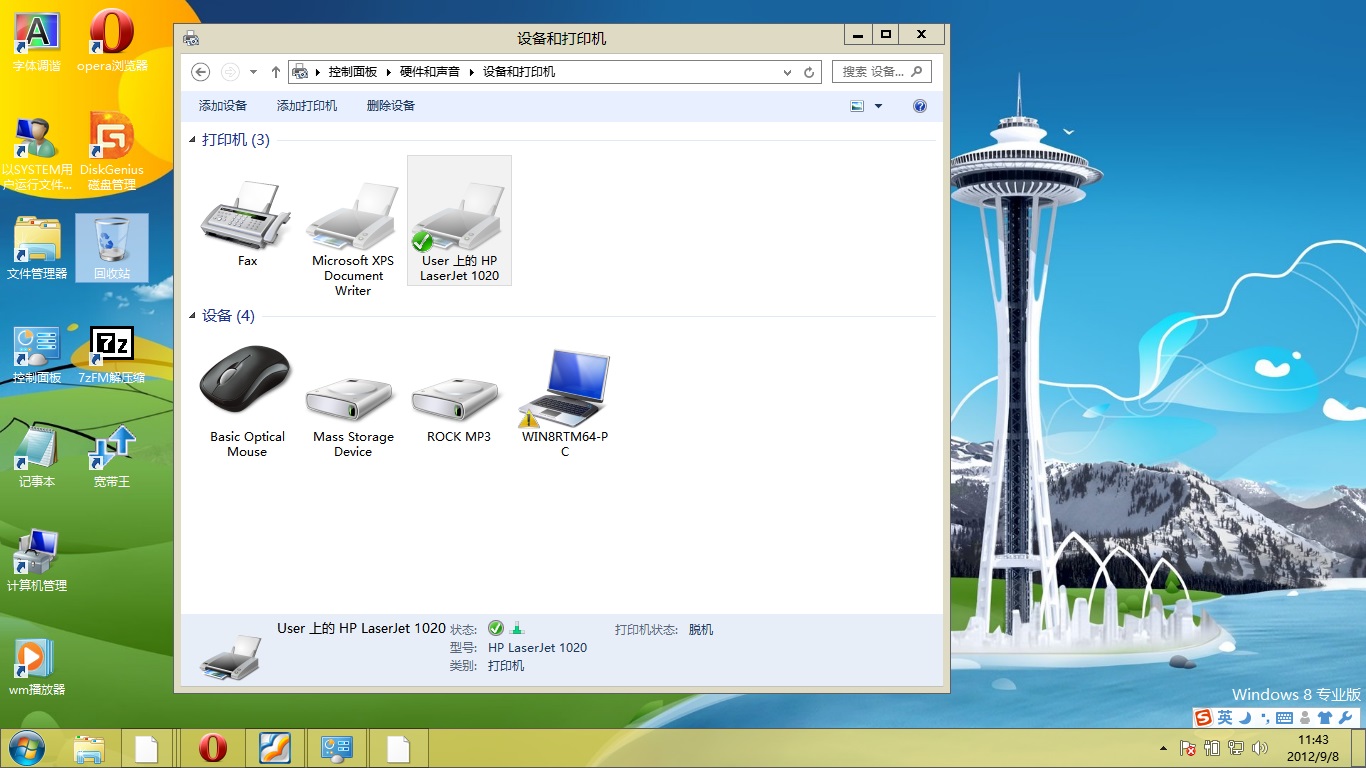The height and width of the screenshot is (768, 1366).
Task: Go to 控制面板 in the breadcrumb
Action: (x=353, y=72)
